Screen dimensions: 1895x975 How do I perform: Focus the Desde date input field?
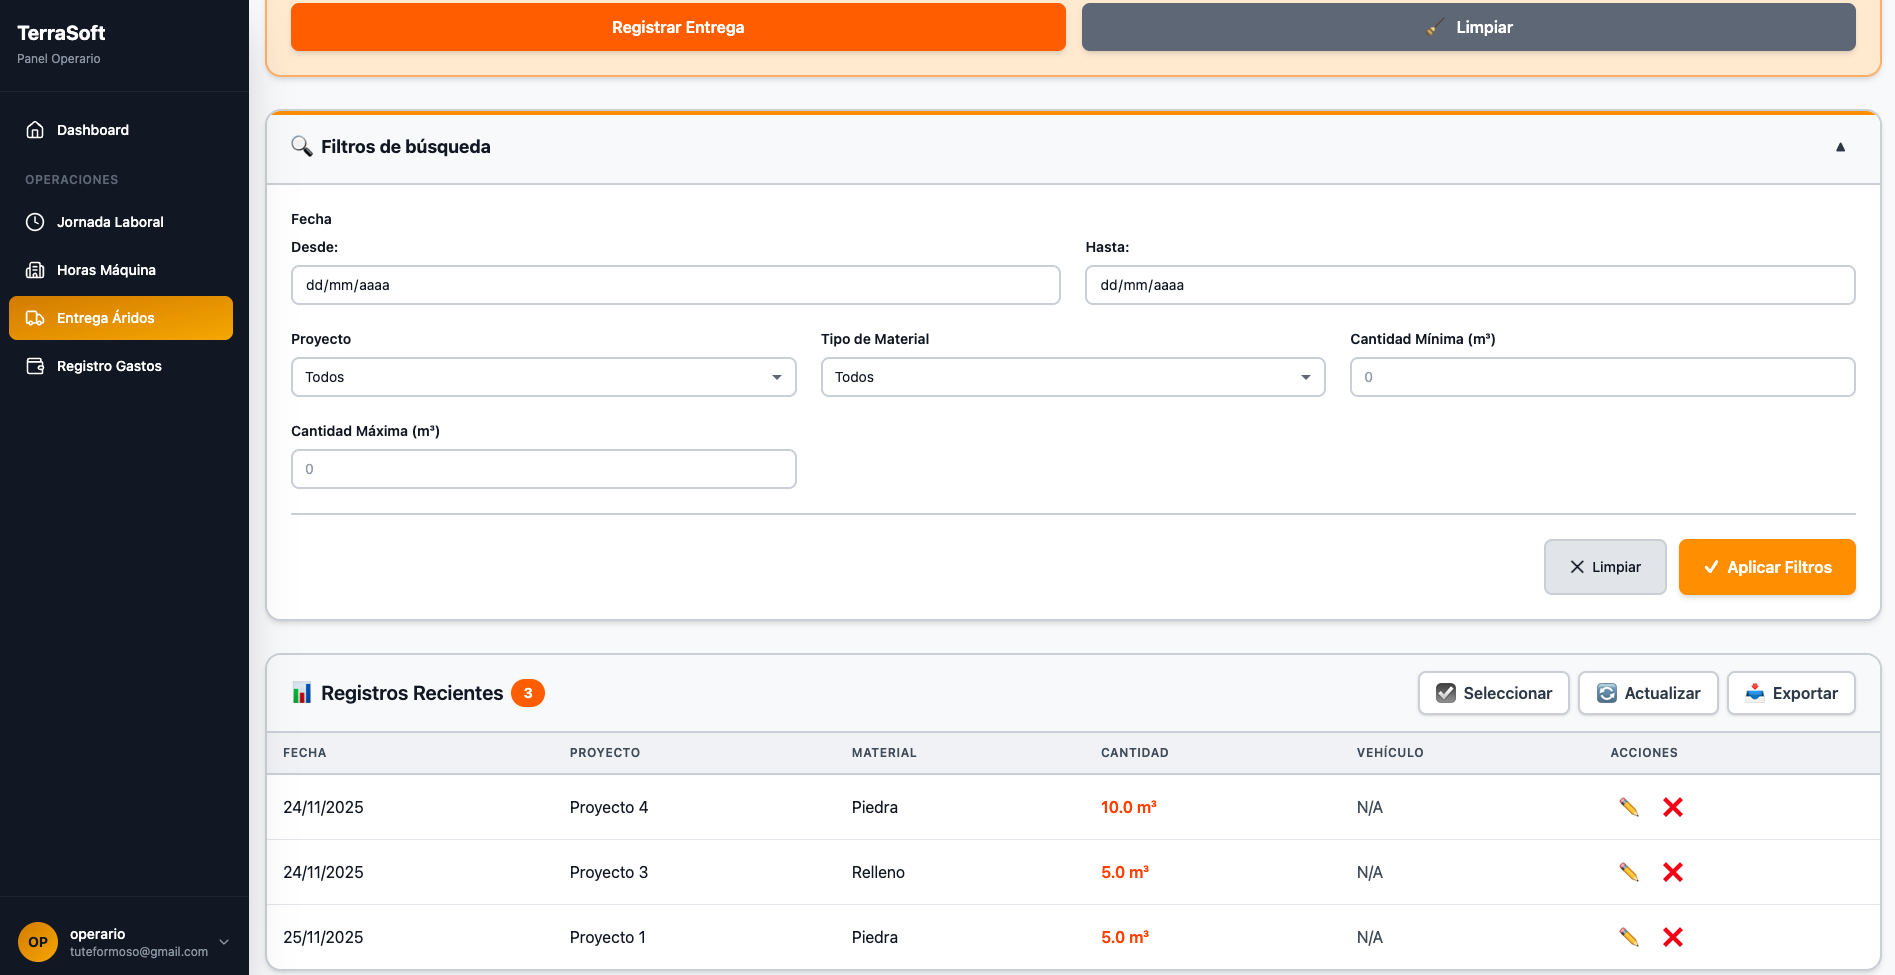(675, 285)
